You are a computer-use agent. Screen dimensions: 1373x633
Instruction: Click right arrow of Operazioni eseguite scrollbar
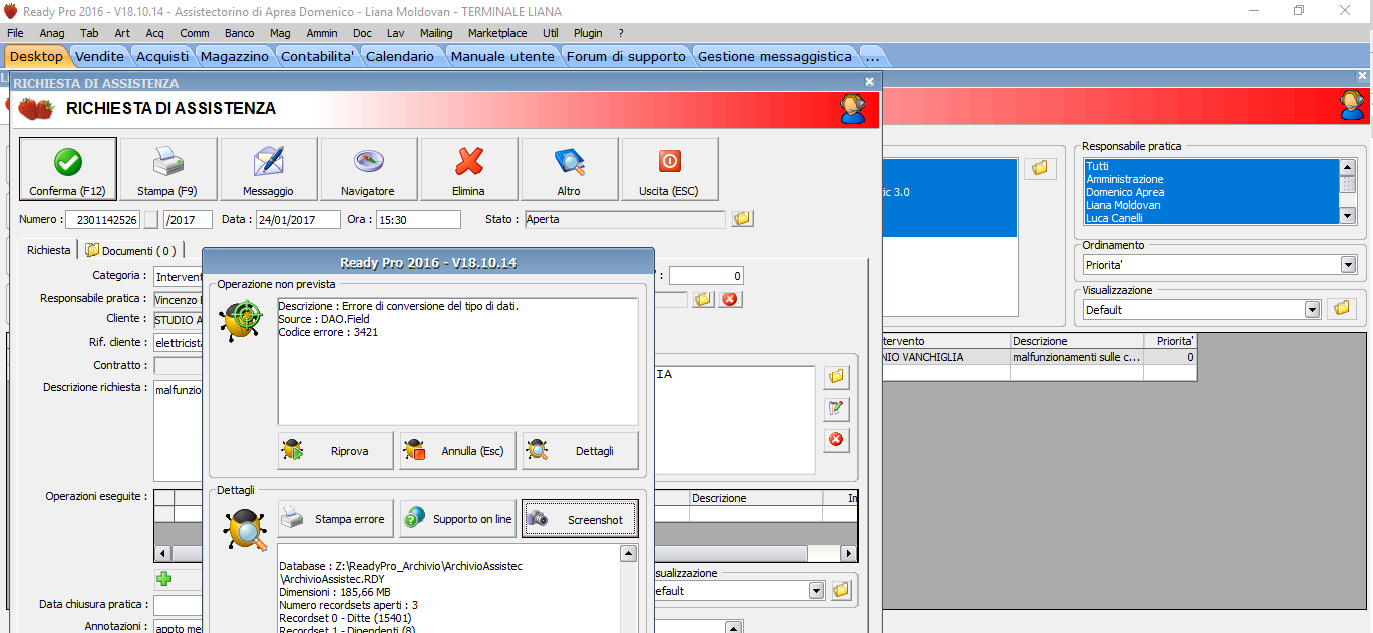(x=848, y=553)
